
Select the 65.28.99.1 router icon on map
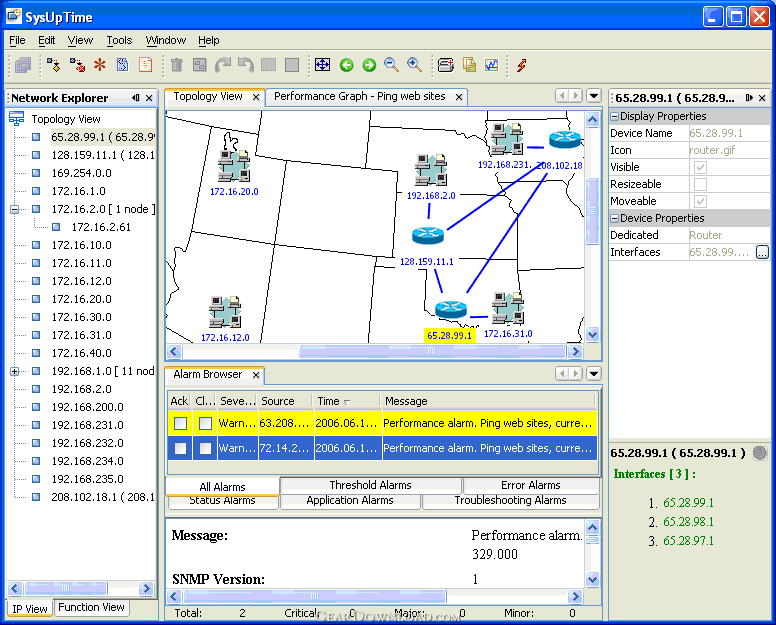point(451,309)
